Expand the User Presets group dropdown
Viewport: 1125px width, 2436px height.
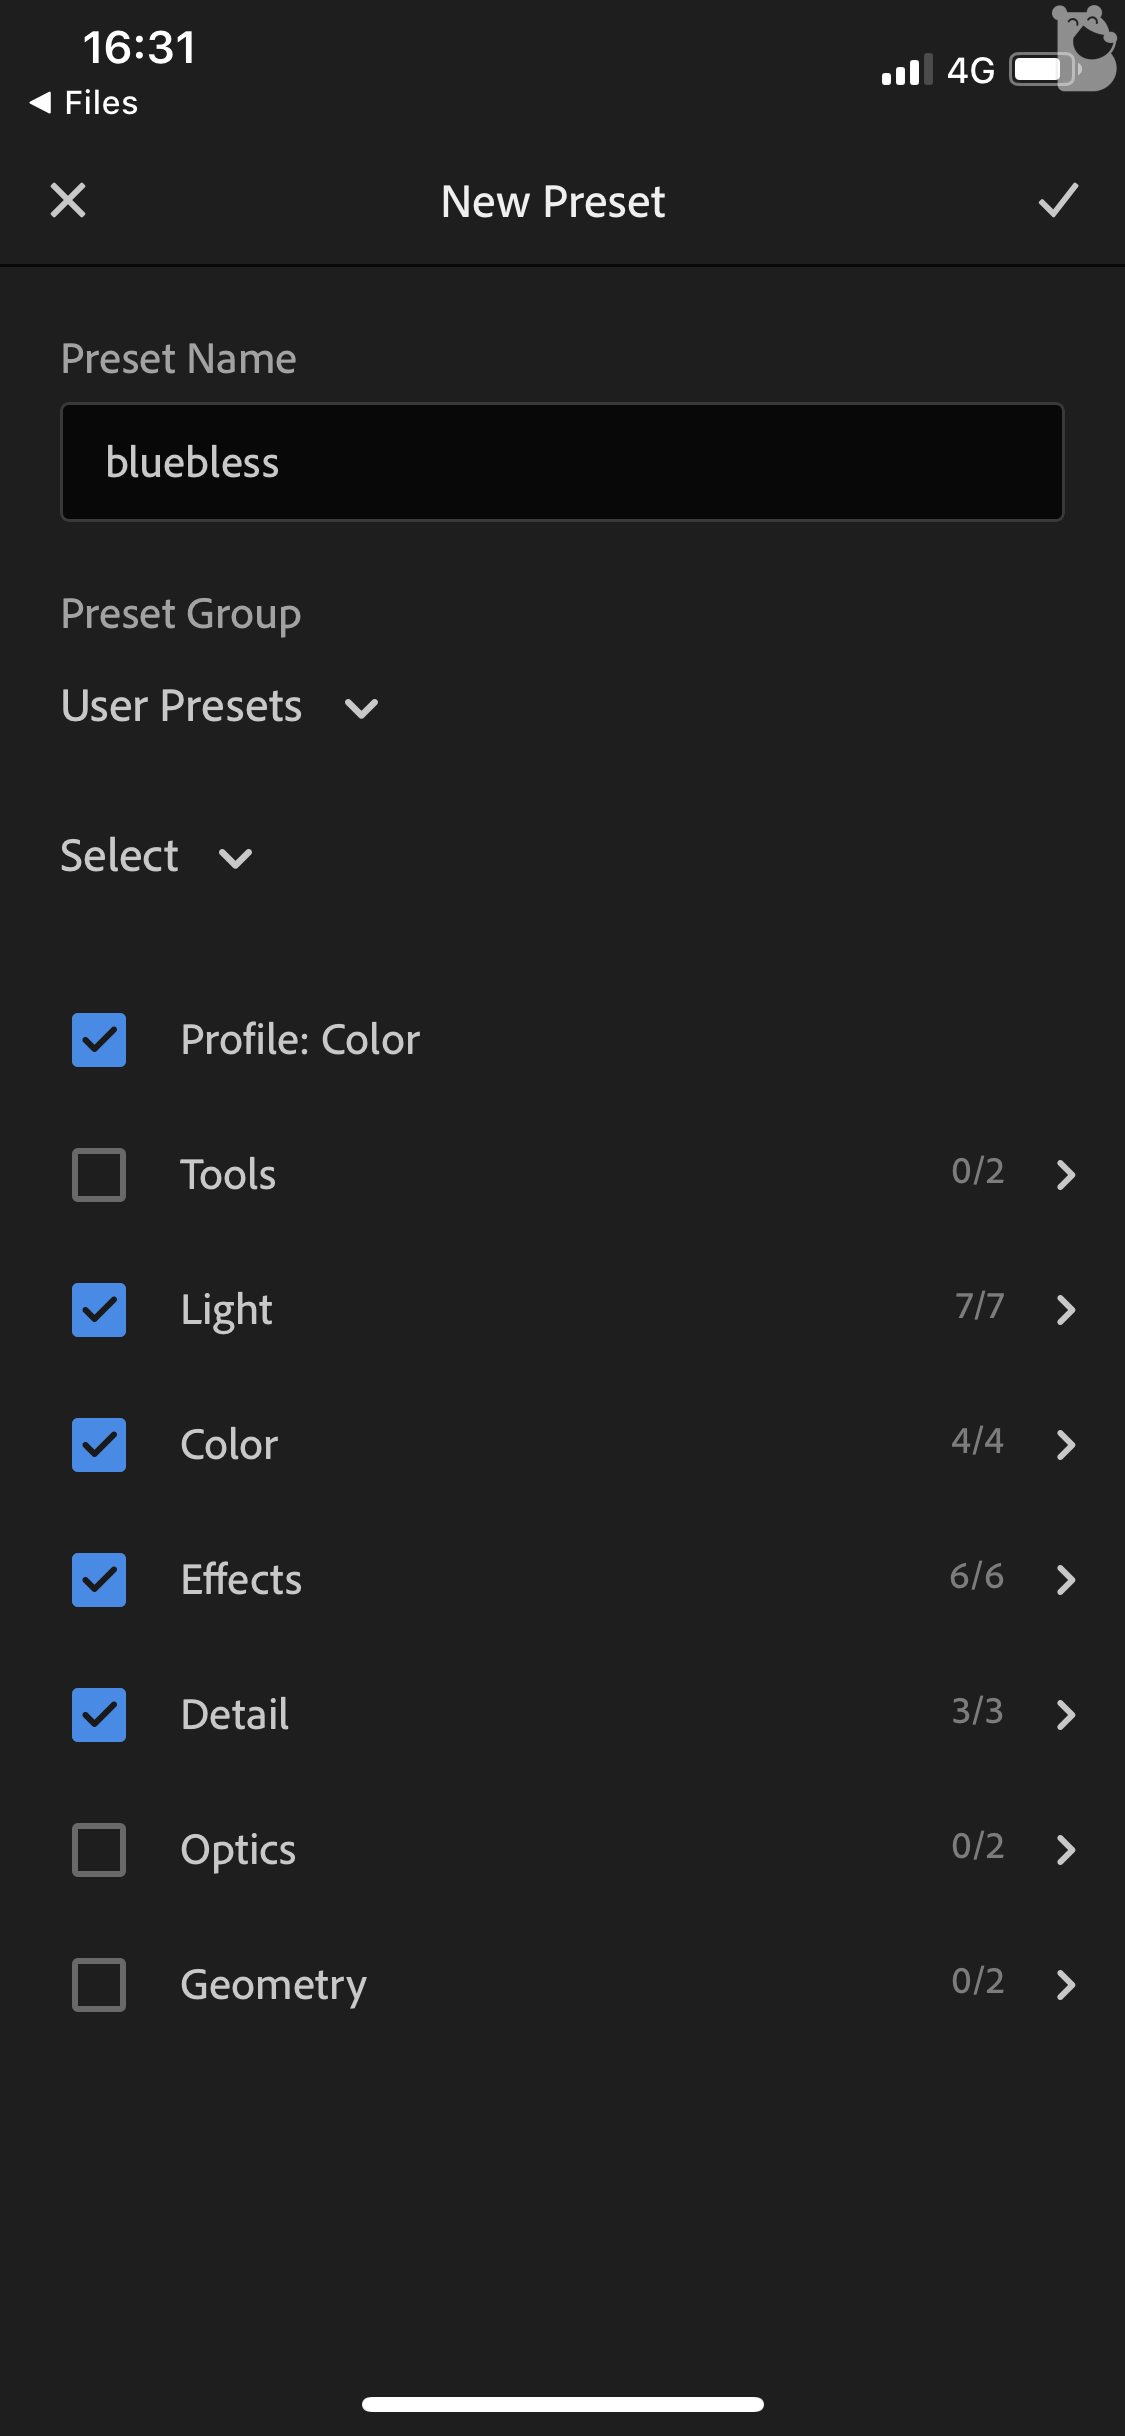click(x=220, y=707)
